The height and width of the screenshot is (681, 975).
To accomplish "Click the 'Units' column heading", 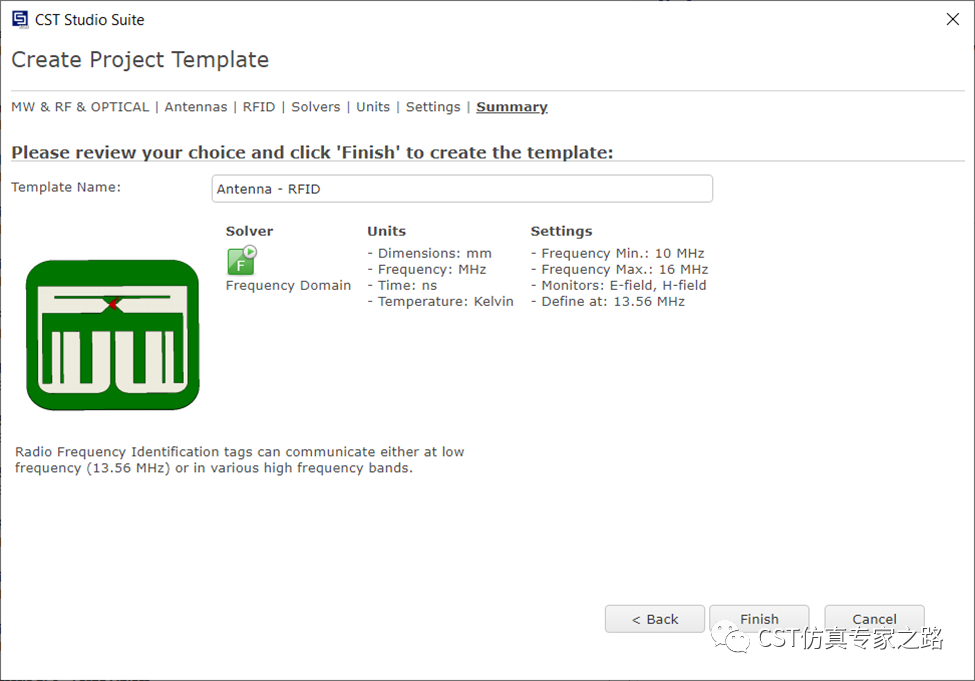I will [387, 231].
